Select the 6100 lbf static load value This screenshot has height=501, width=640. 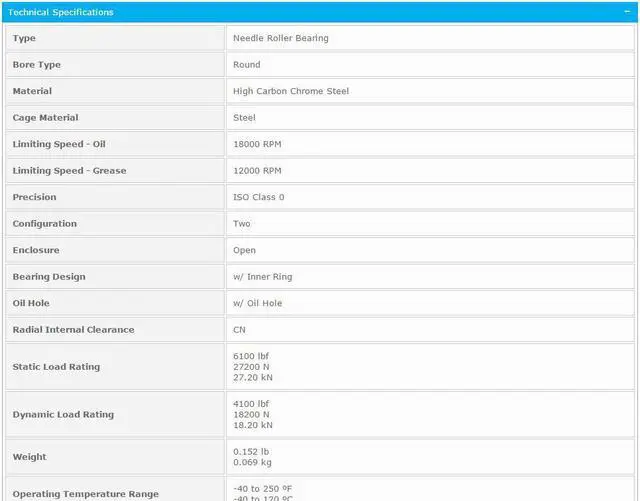[251, 356]
